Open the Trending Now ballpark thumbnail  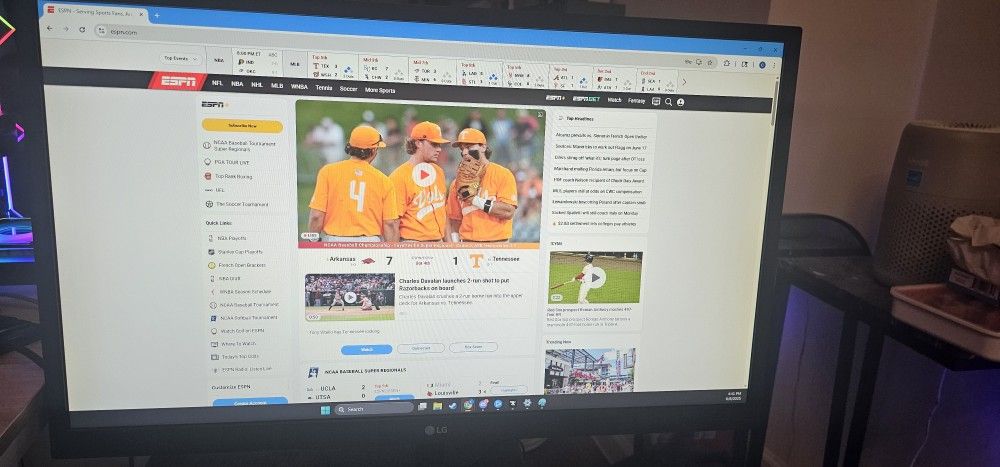tap(590, 370)
